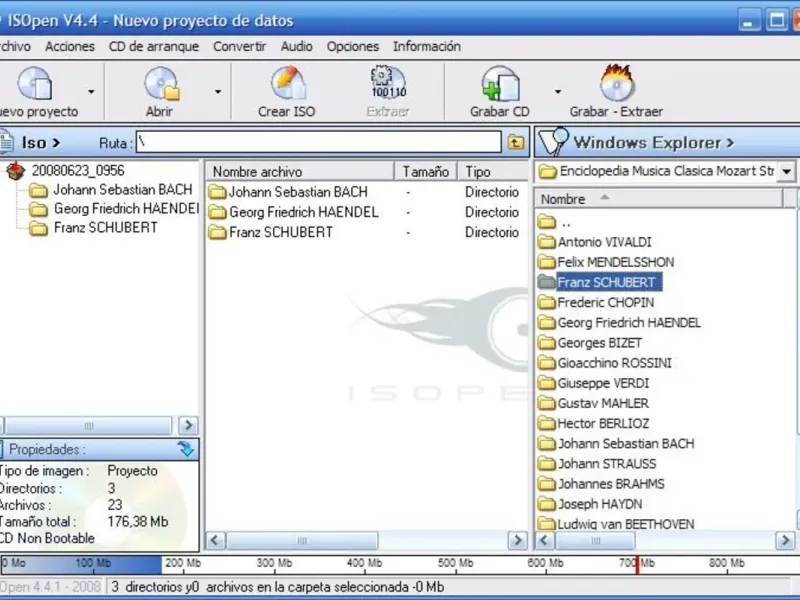Viewport: 800px width, 600px height.
Task: Click the Explorer scrollbar left arrow
Action: point(545,540)
